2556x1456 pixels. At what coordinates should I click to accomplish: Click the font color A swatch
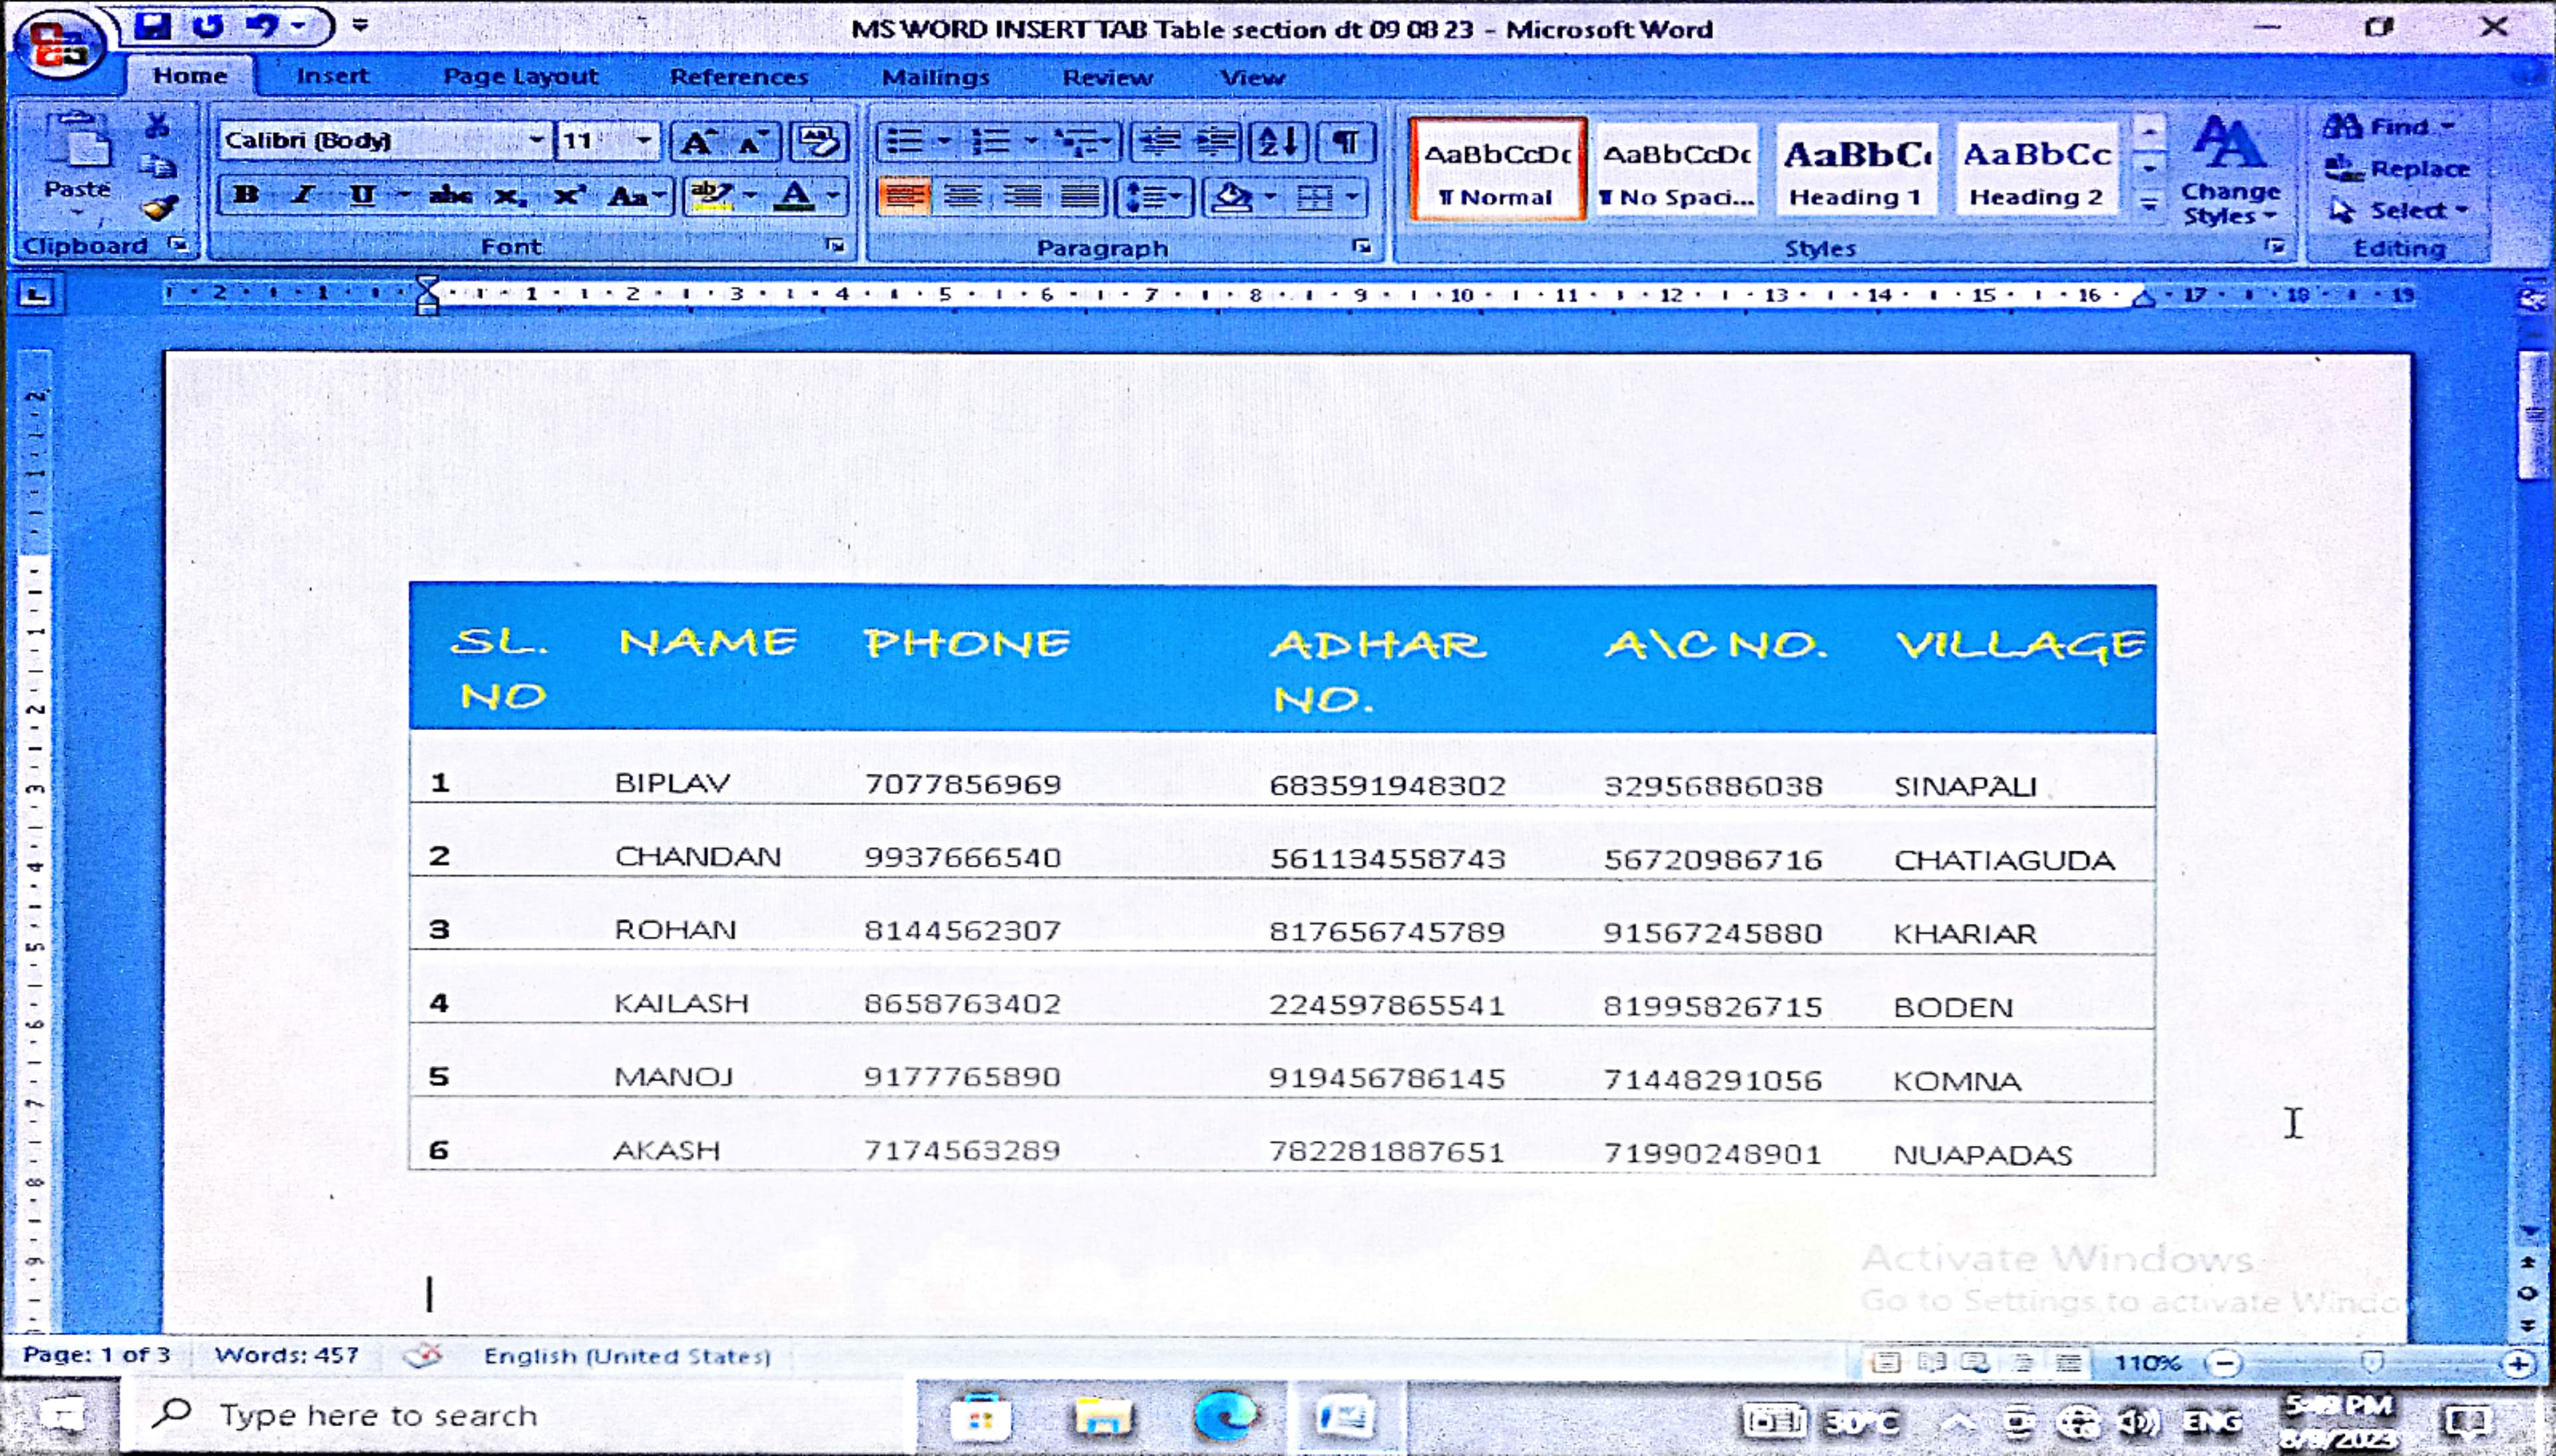click(796, 195)
